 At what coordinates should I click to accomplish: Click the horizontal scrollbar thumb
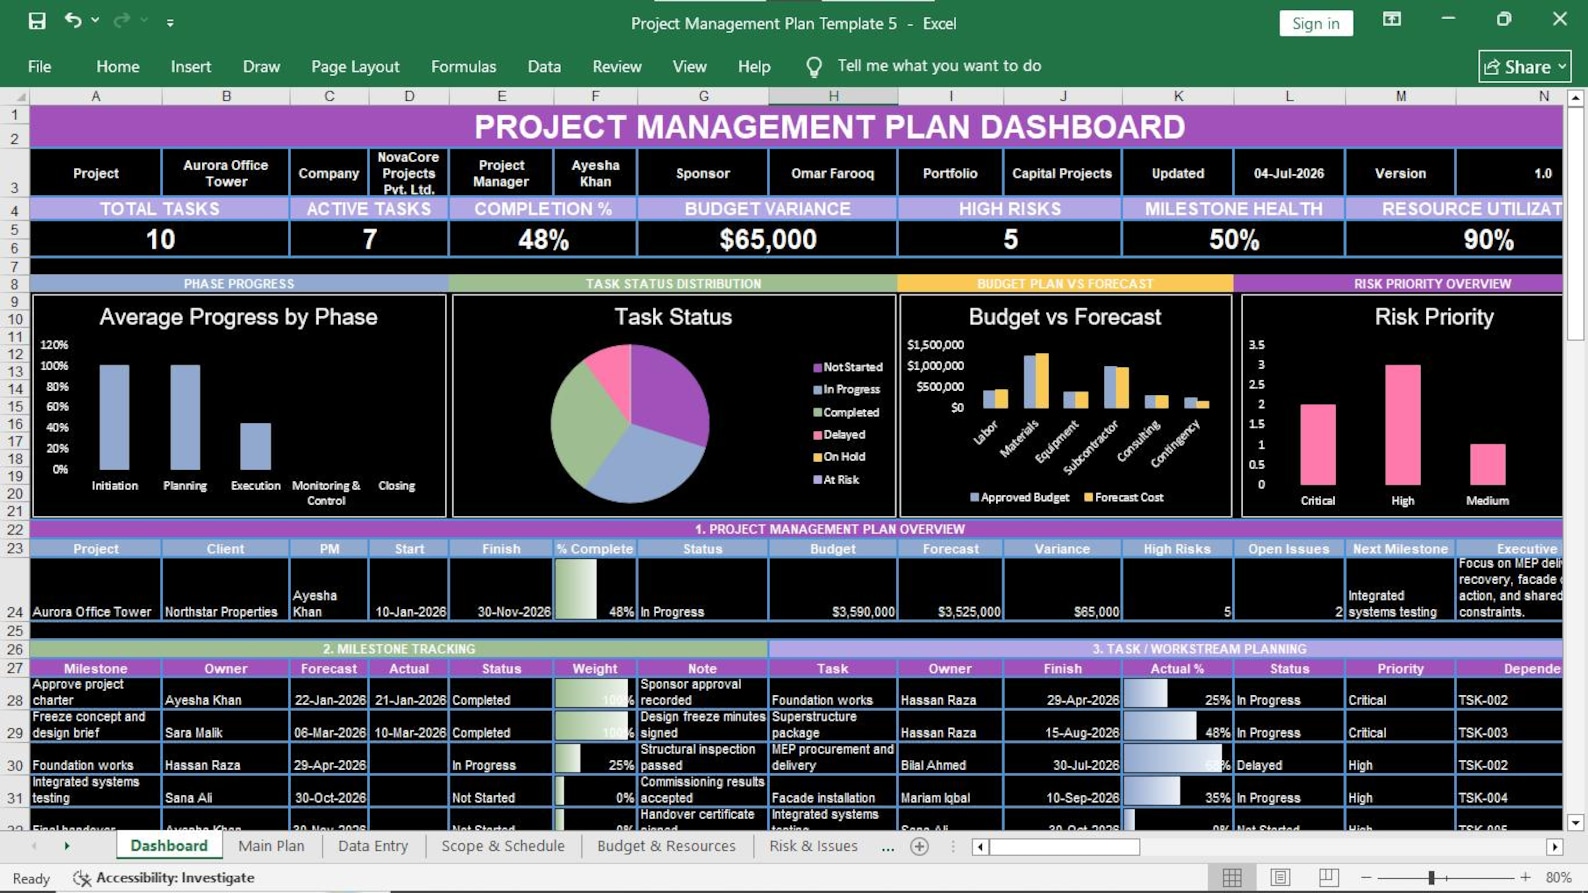coord(1065,847)
